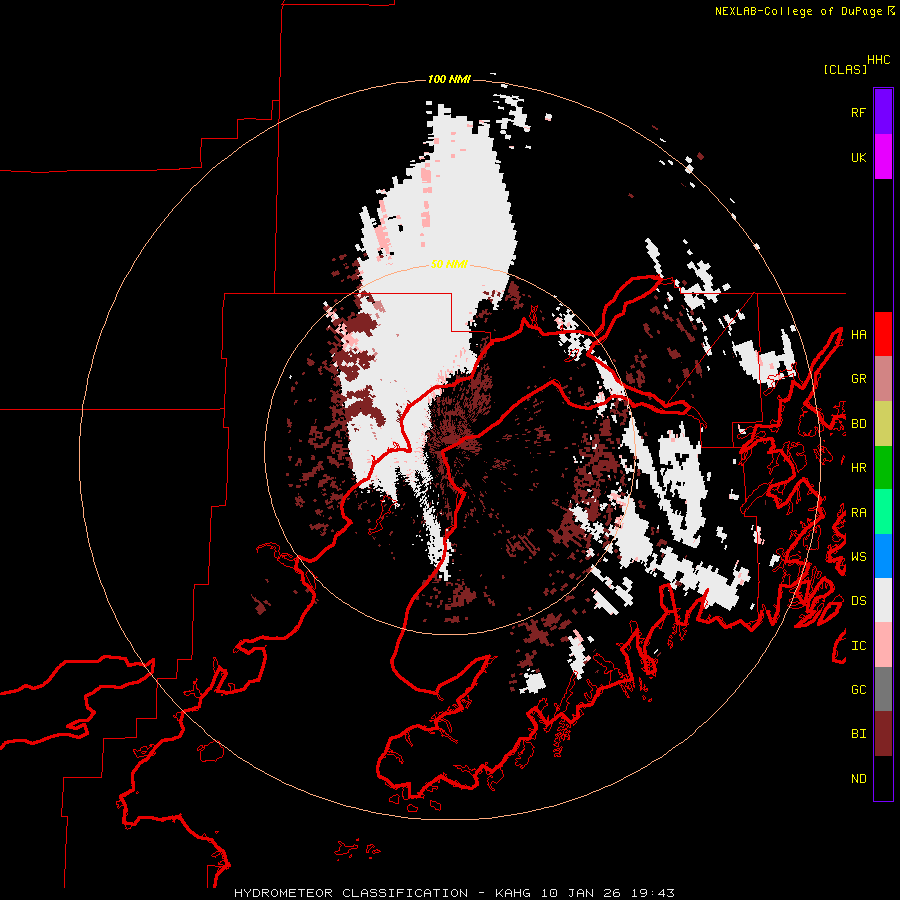Click the 19:43 timestamp
This screenshot has height=900, width=900.
point(653,893)
